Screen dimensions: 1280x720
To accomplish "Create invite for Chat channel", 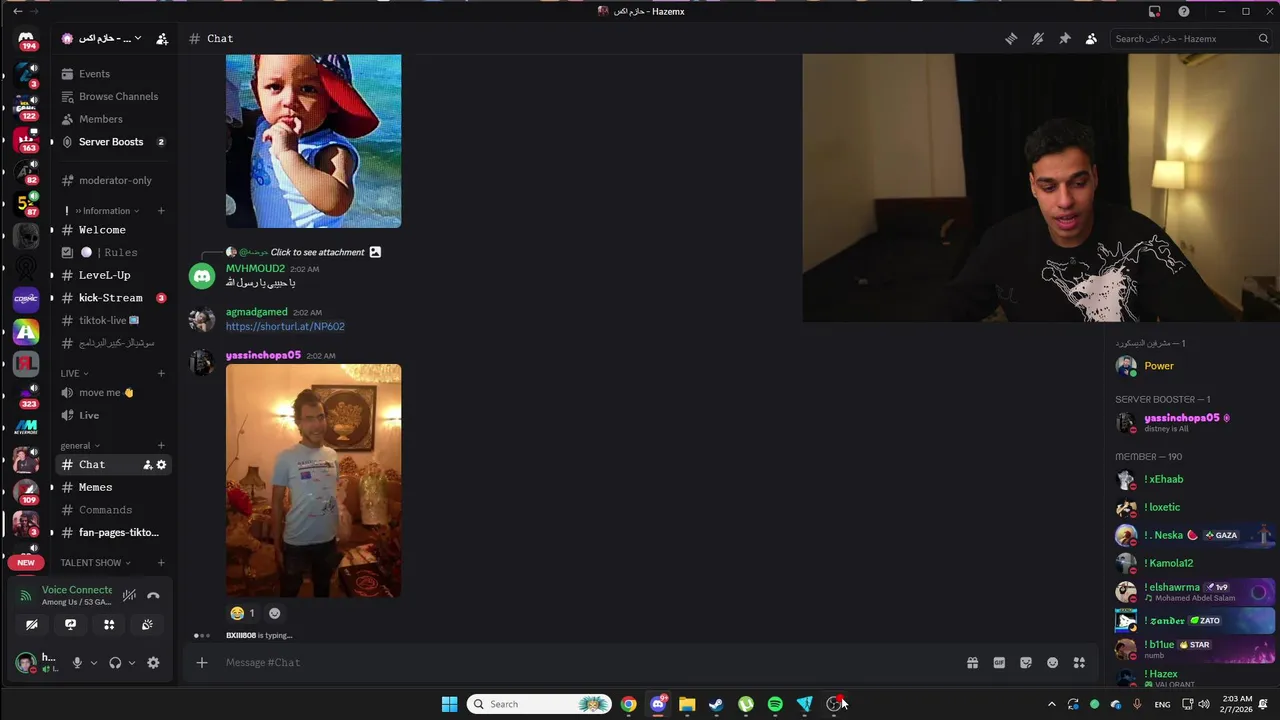I will pos(148,465).
